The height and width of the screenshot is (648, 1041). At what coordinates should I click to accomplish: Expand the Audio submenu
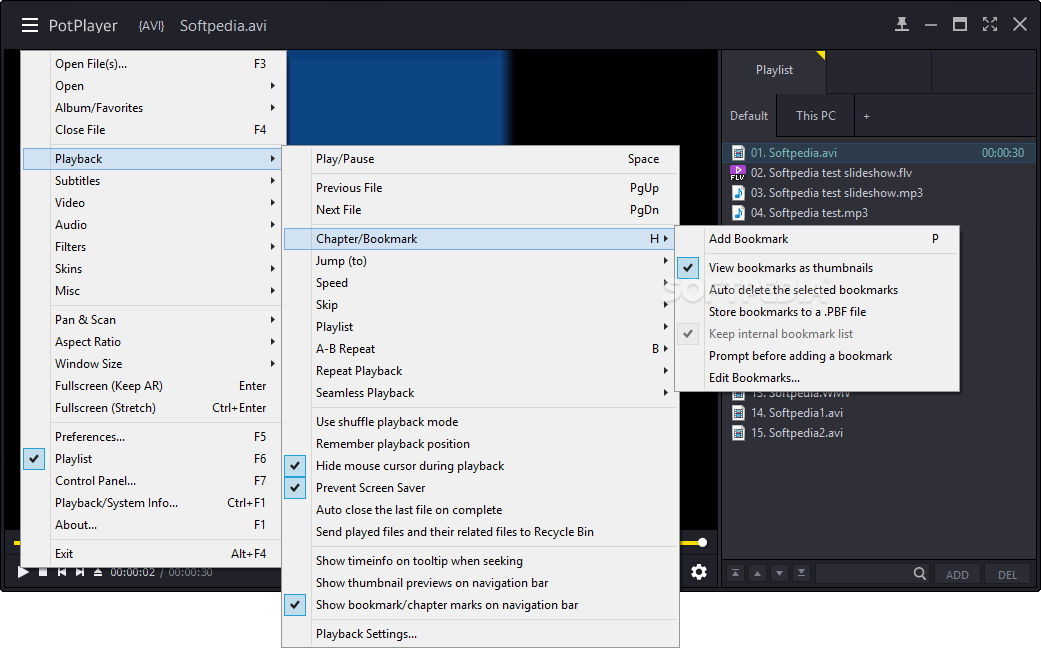coord(152,224)
